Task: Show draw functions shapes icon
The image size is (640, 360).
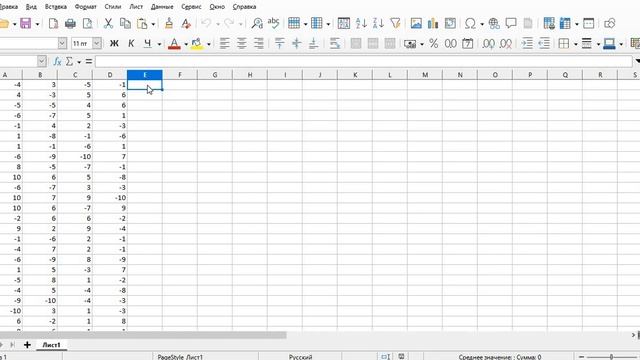Action: click(x=609, y=23)
